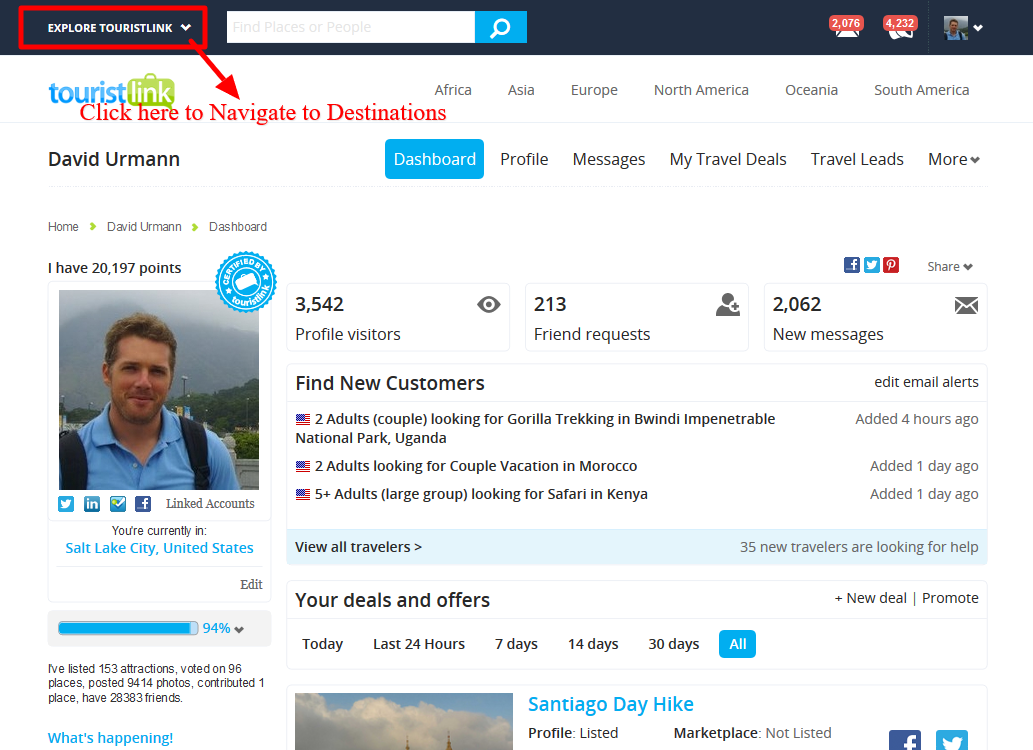Screen dimensions: 1033x750
Task: Open messages notification icon showing 4,232
Action: pyautogui.click(x=900, y=27)
